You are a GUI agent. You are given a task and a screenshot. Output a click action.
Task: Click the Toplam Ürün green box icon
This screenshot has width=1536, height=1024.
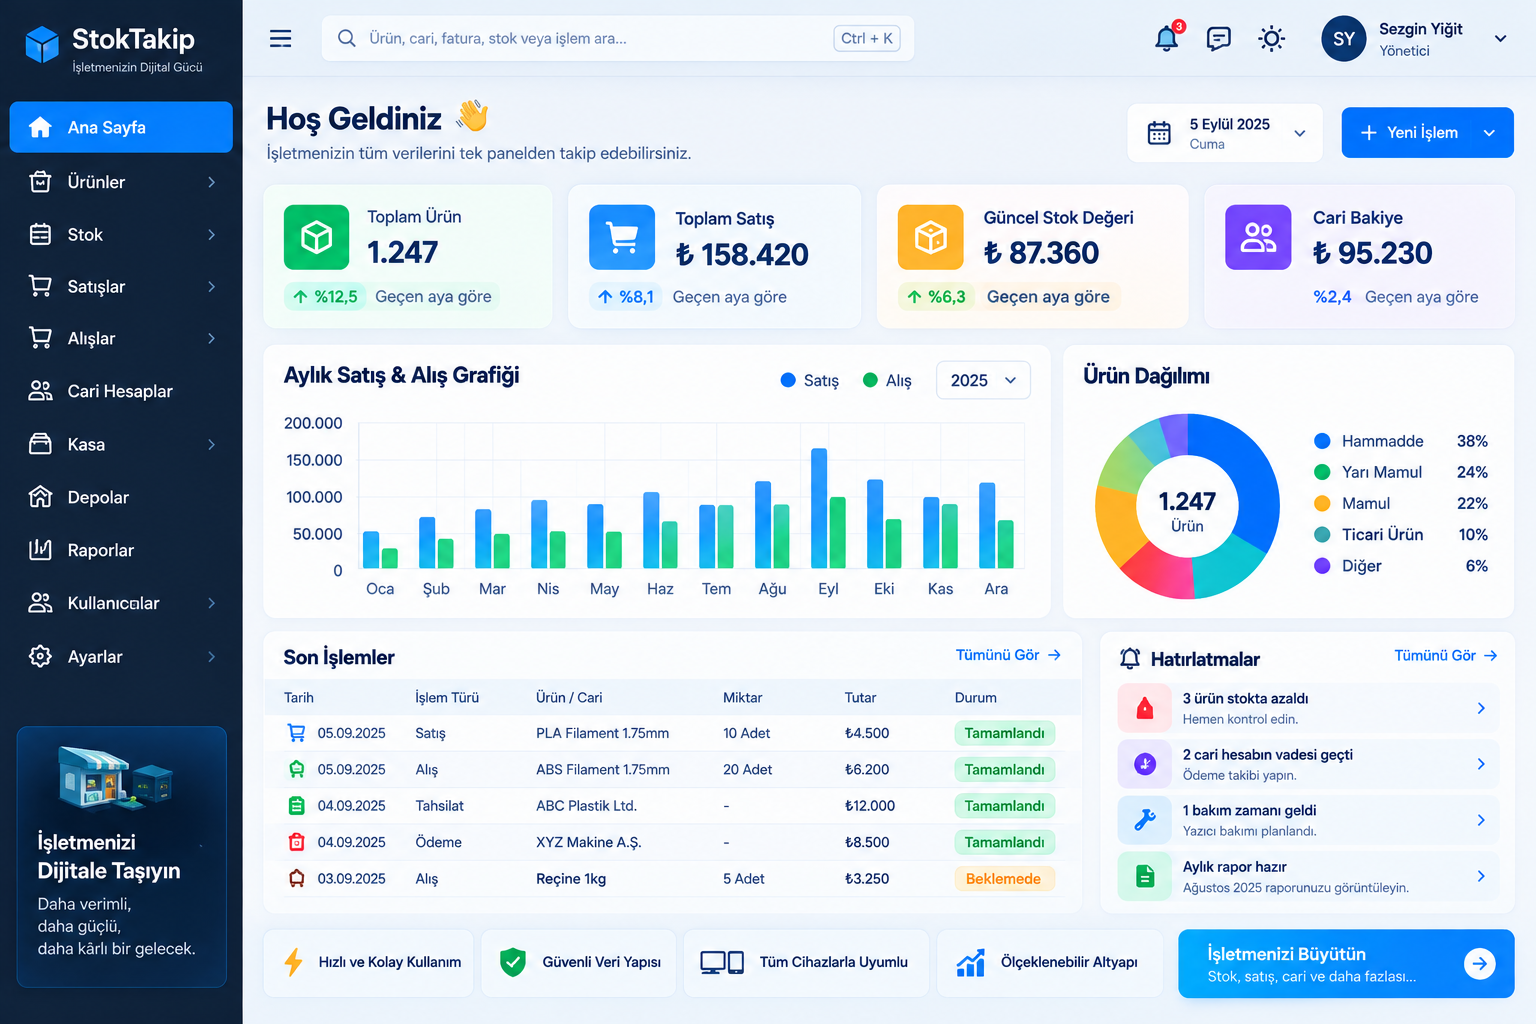(316, 237)
